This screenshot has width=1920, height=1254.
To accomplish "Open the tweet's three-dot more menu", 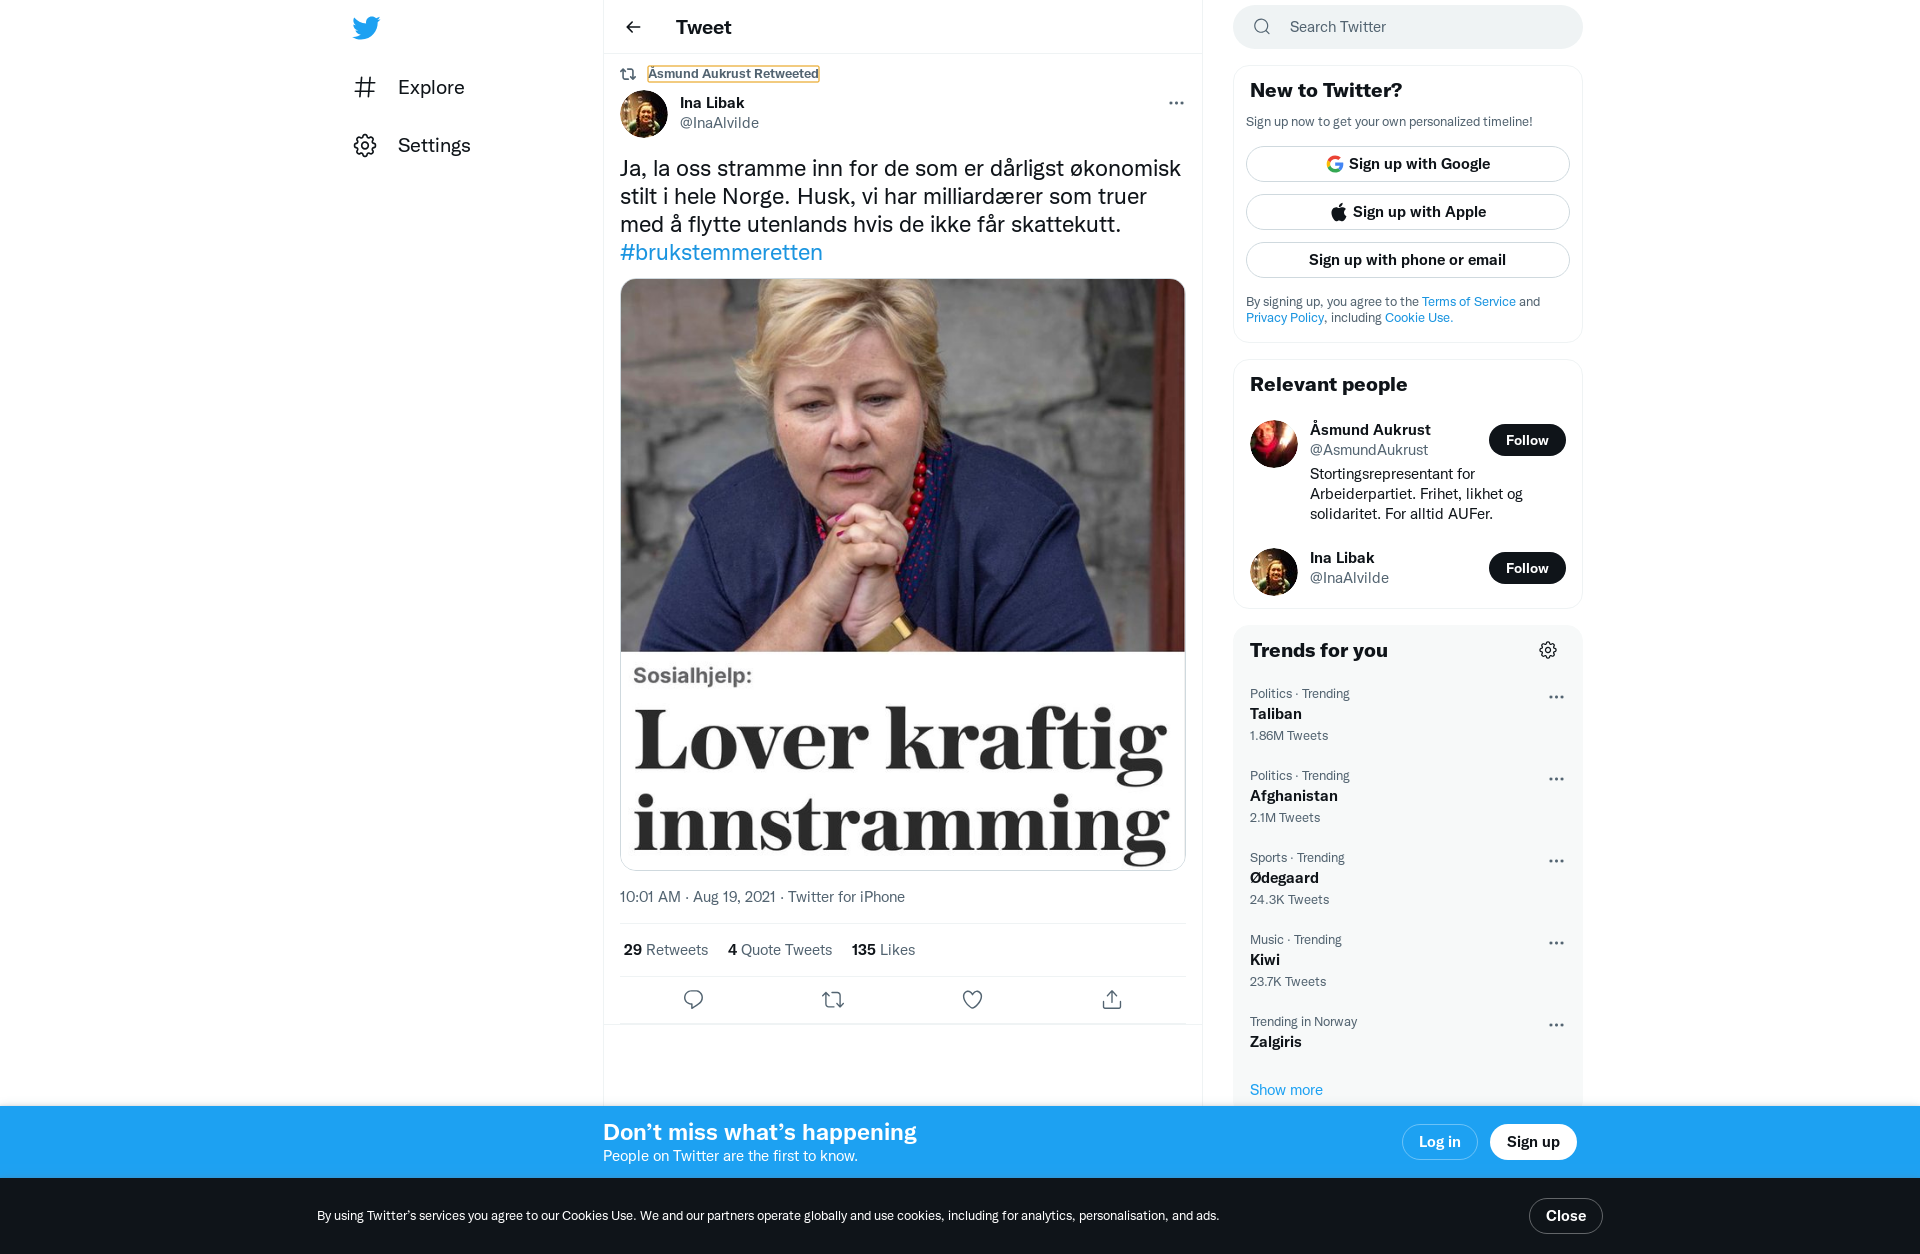I will tap(1176, 103).
